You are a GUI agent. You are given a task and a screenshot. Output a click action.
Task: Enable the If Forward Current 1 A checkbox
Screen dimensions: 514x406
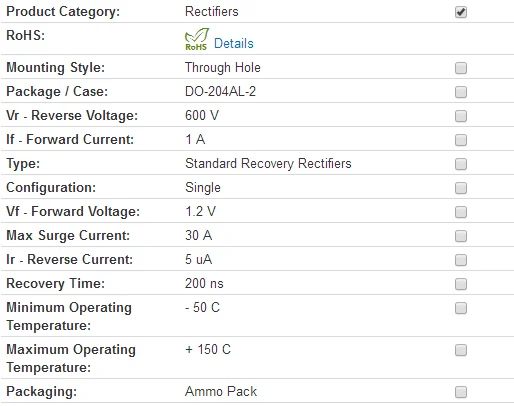coord(461,140)
